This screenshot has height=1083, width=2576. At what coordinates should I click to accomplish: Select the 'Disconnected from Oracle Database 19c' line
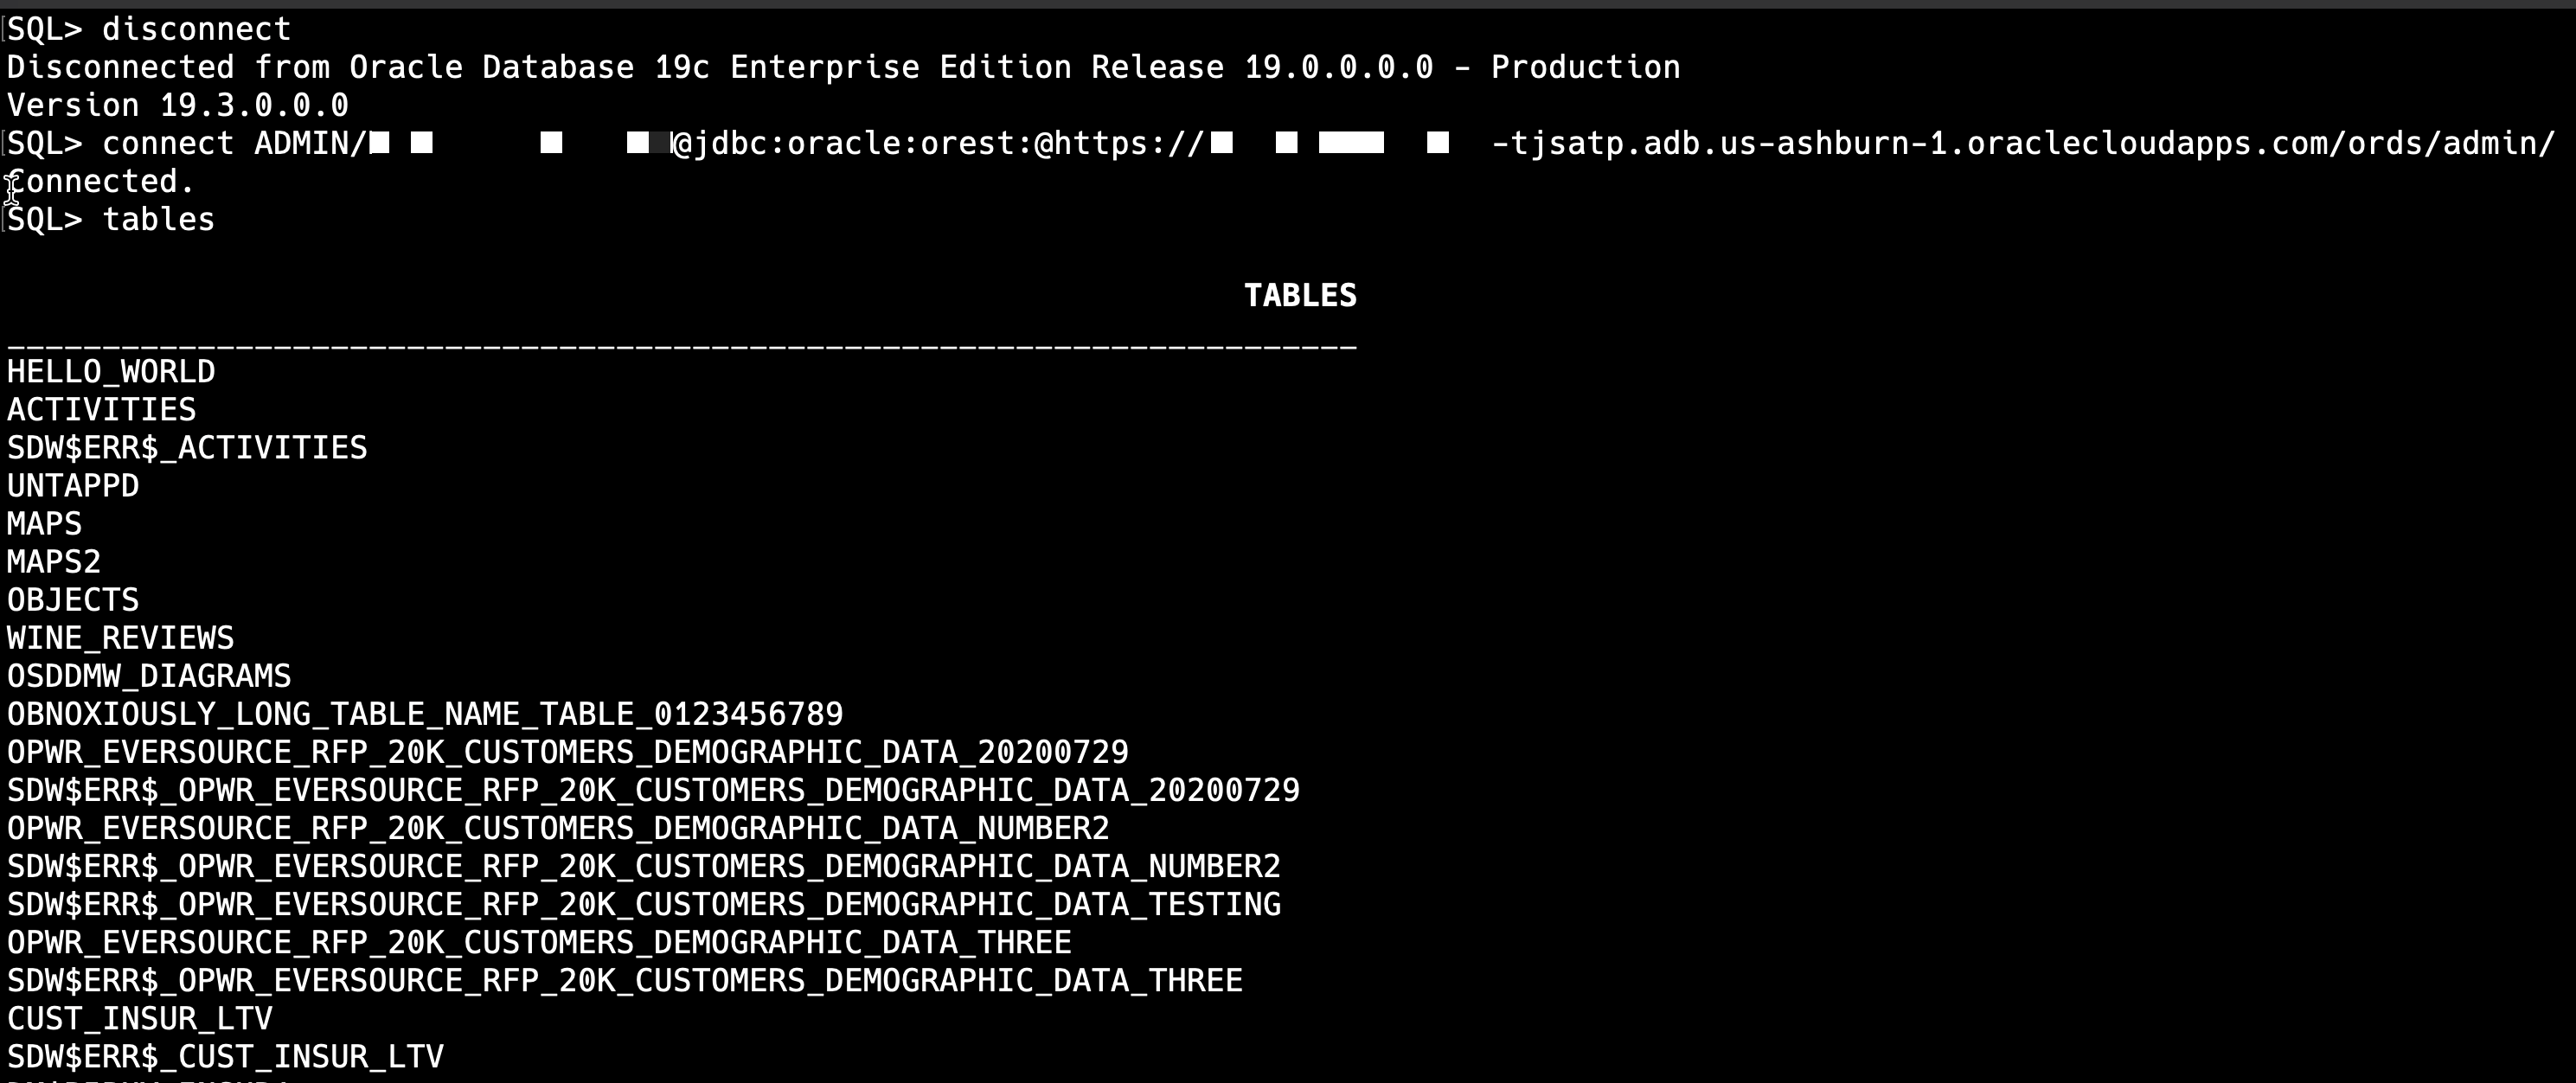[843, 67]
